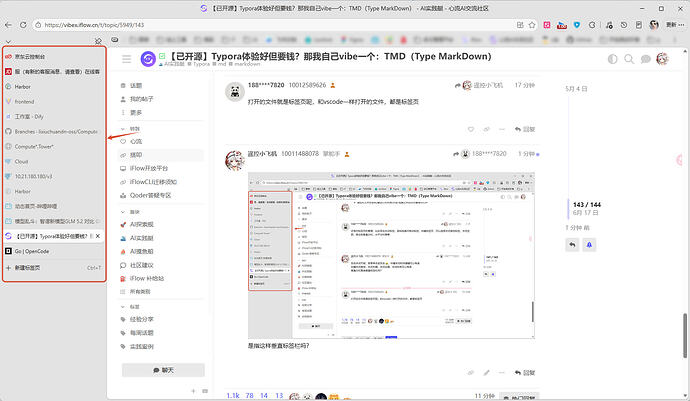
Task: Open the forum chat bubble icon
Action: [646, 59]
